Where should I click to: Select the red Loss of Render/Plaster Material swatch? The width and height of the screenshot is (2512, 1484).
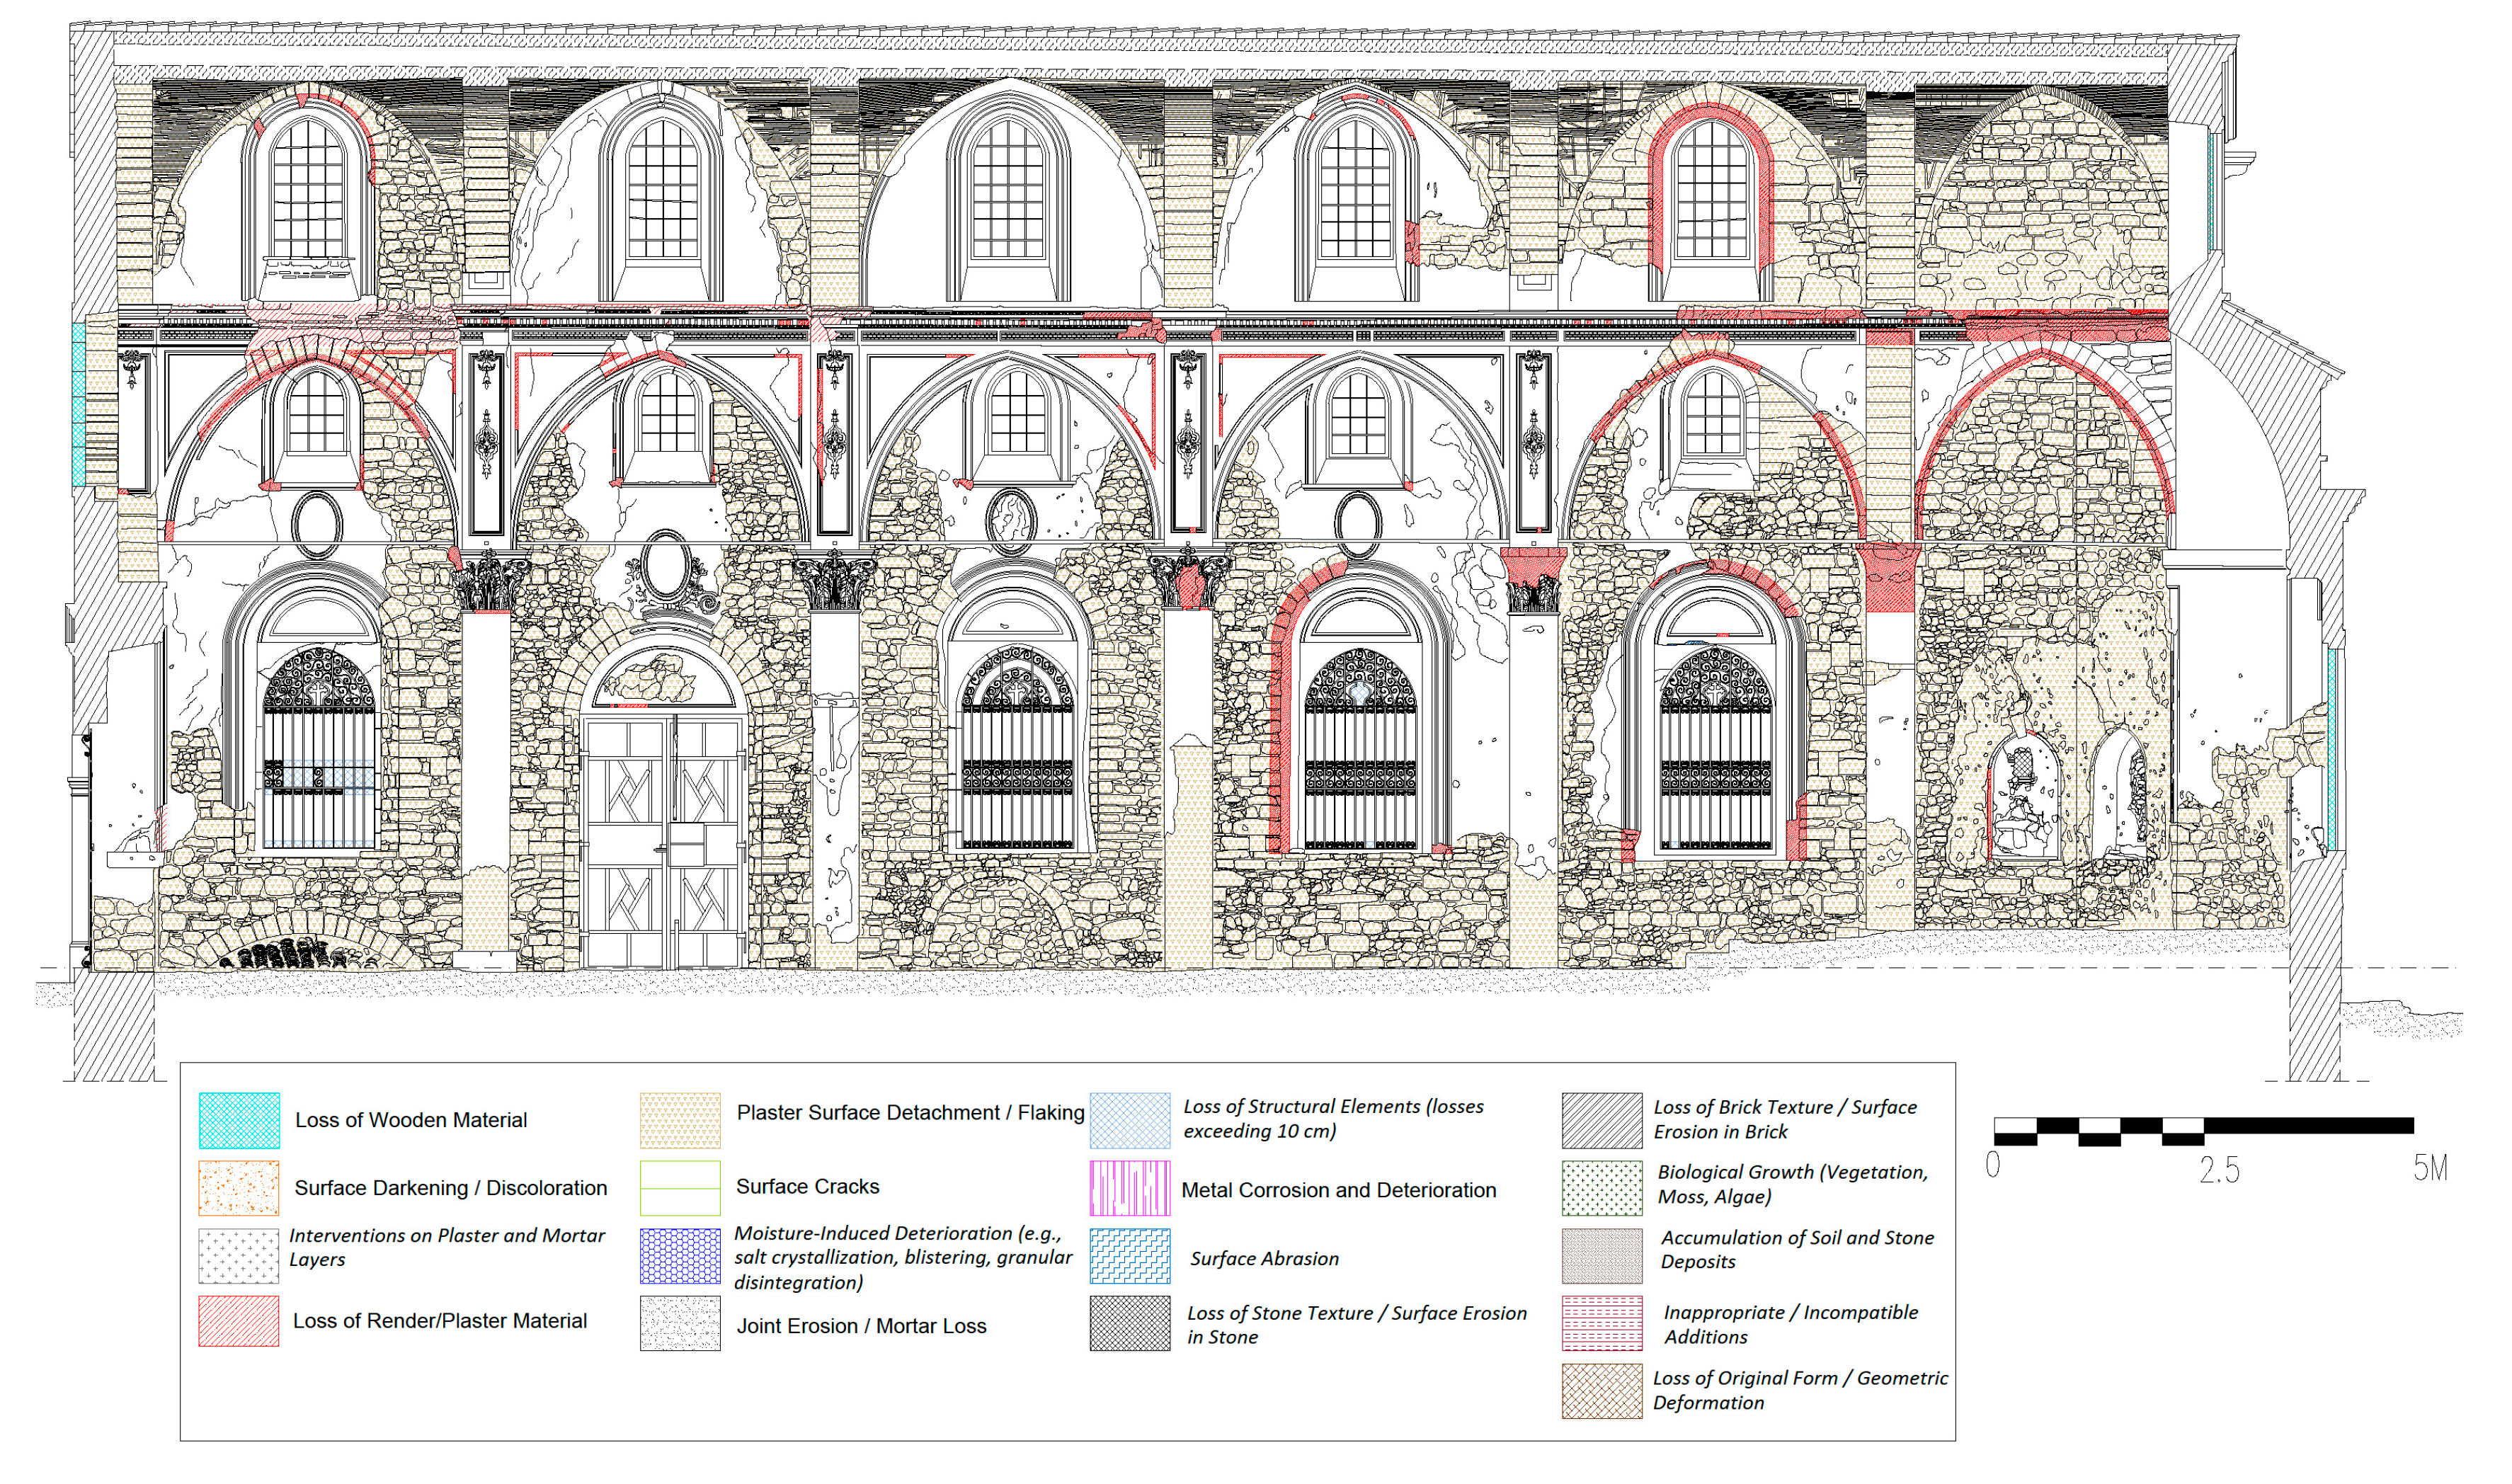(239, 1321)
